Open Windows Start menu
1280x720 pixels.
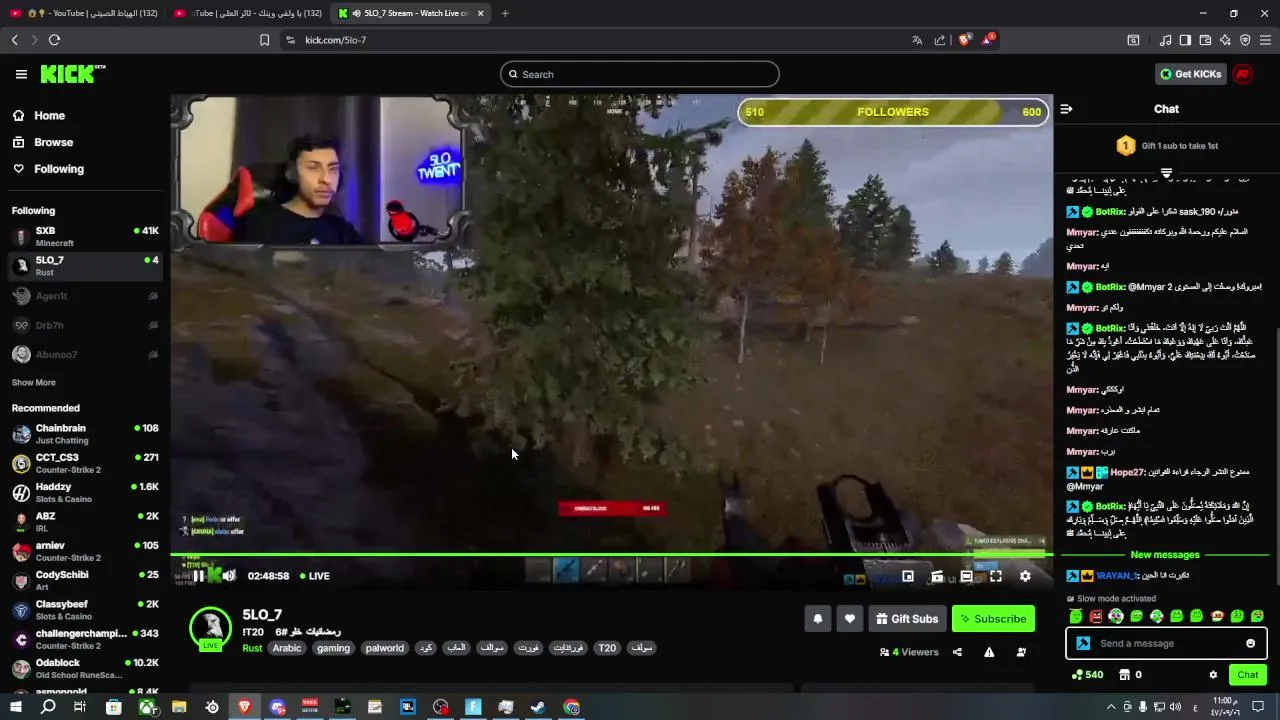[x=15, y=707]
